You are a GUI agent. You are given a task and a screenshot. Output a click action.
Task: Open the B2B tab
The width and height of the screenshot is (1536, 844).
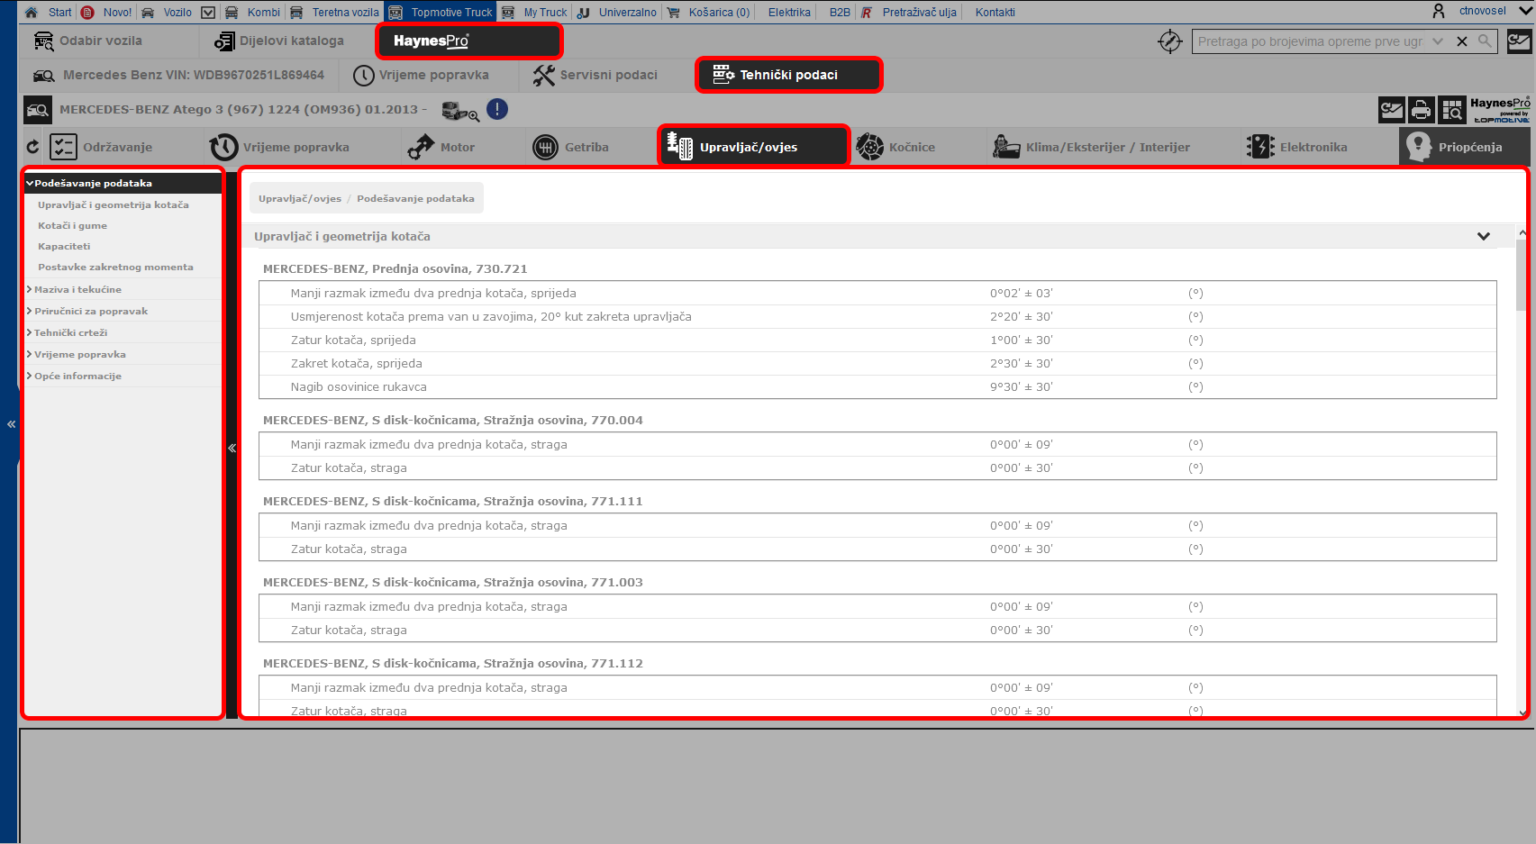point(840,12)
